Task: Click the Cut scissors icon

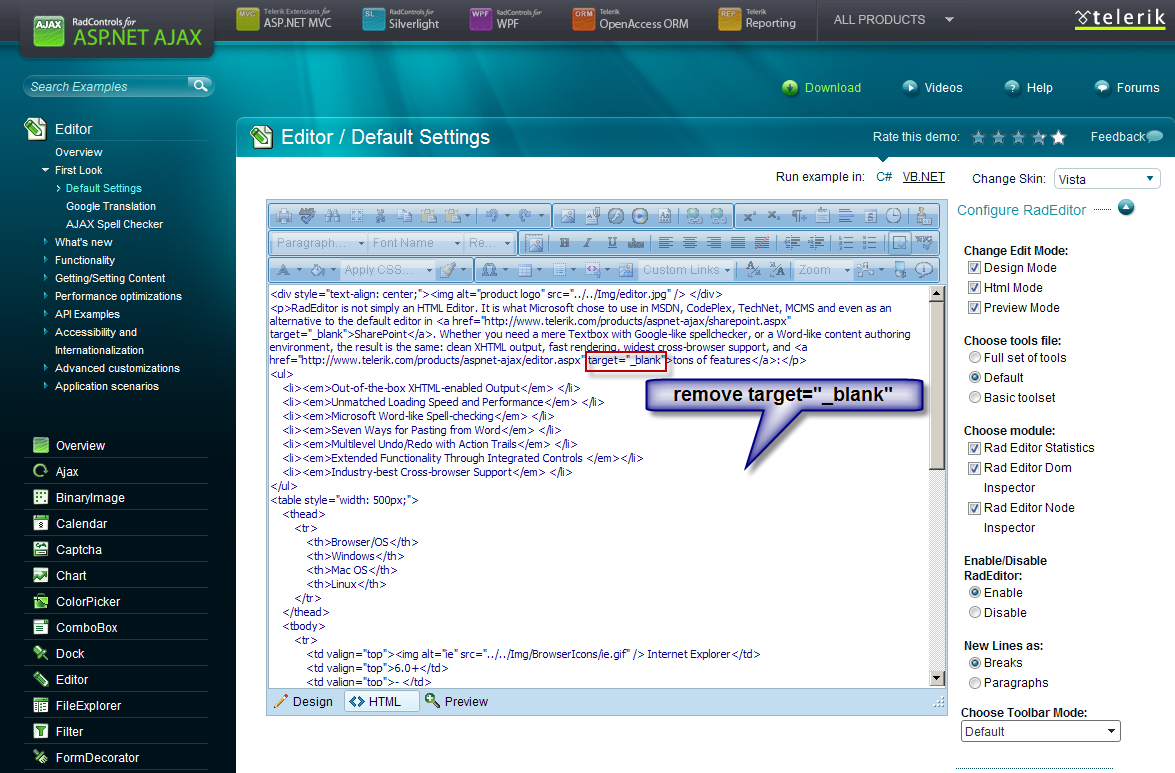Action: pos(381,216)
